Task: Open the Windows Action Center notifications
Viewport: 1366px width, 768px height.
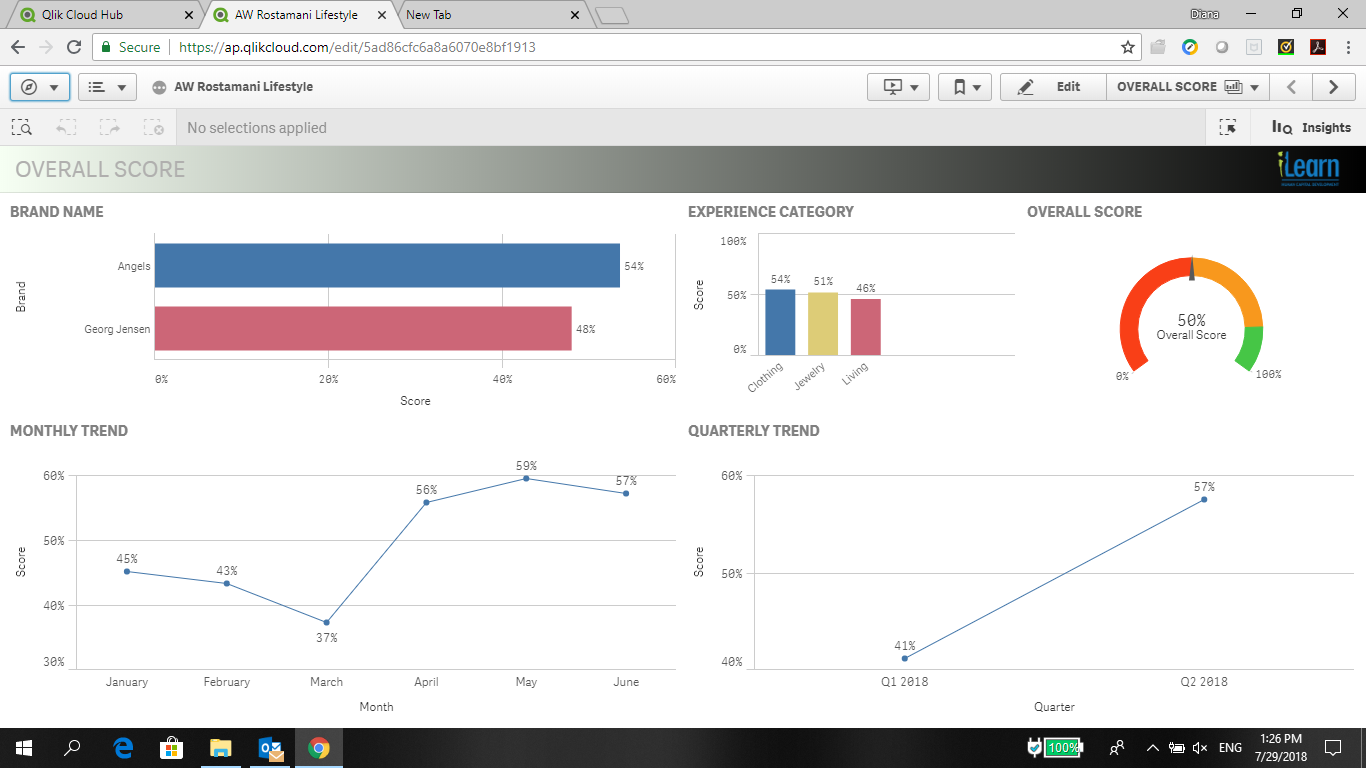Action: pyautogui.click(x=1333, y=747)
